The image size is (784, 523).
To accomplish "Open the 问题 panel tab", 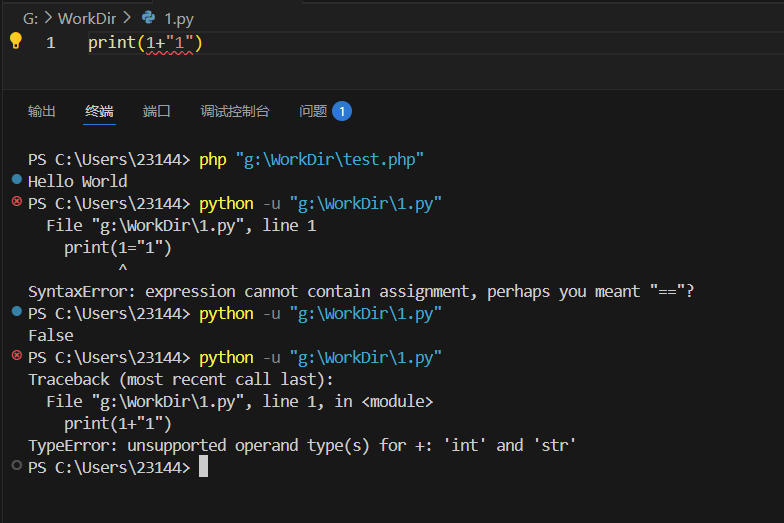I will [313, 111].
